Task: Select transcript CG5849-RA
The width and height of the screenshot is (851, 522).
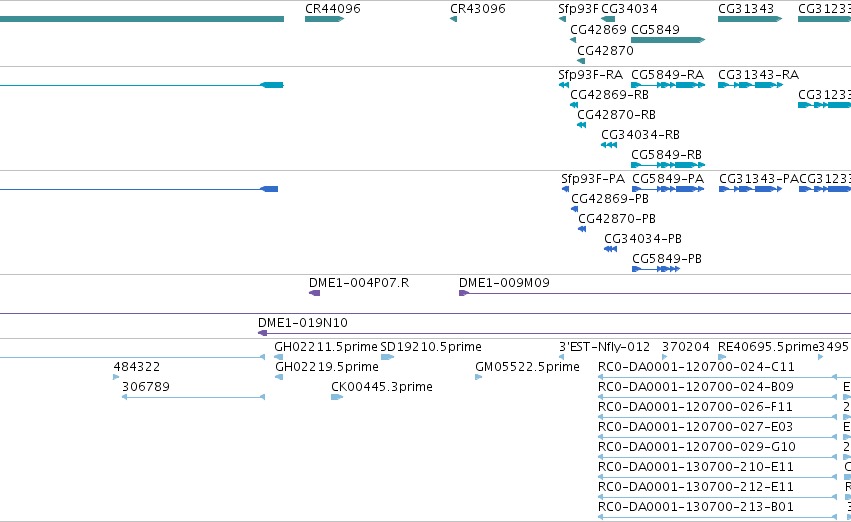Action: [x=668, y=85]
